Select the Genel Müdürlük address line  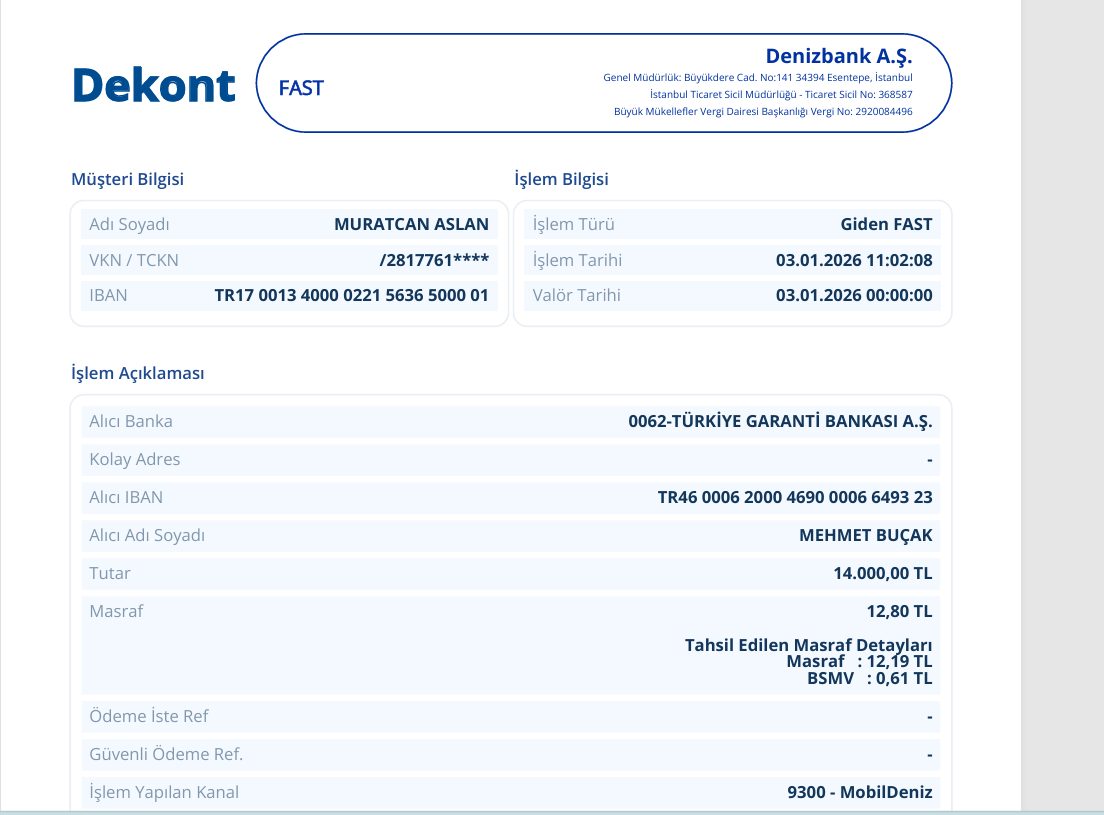[758, 77]
